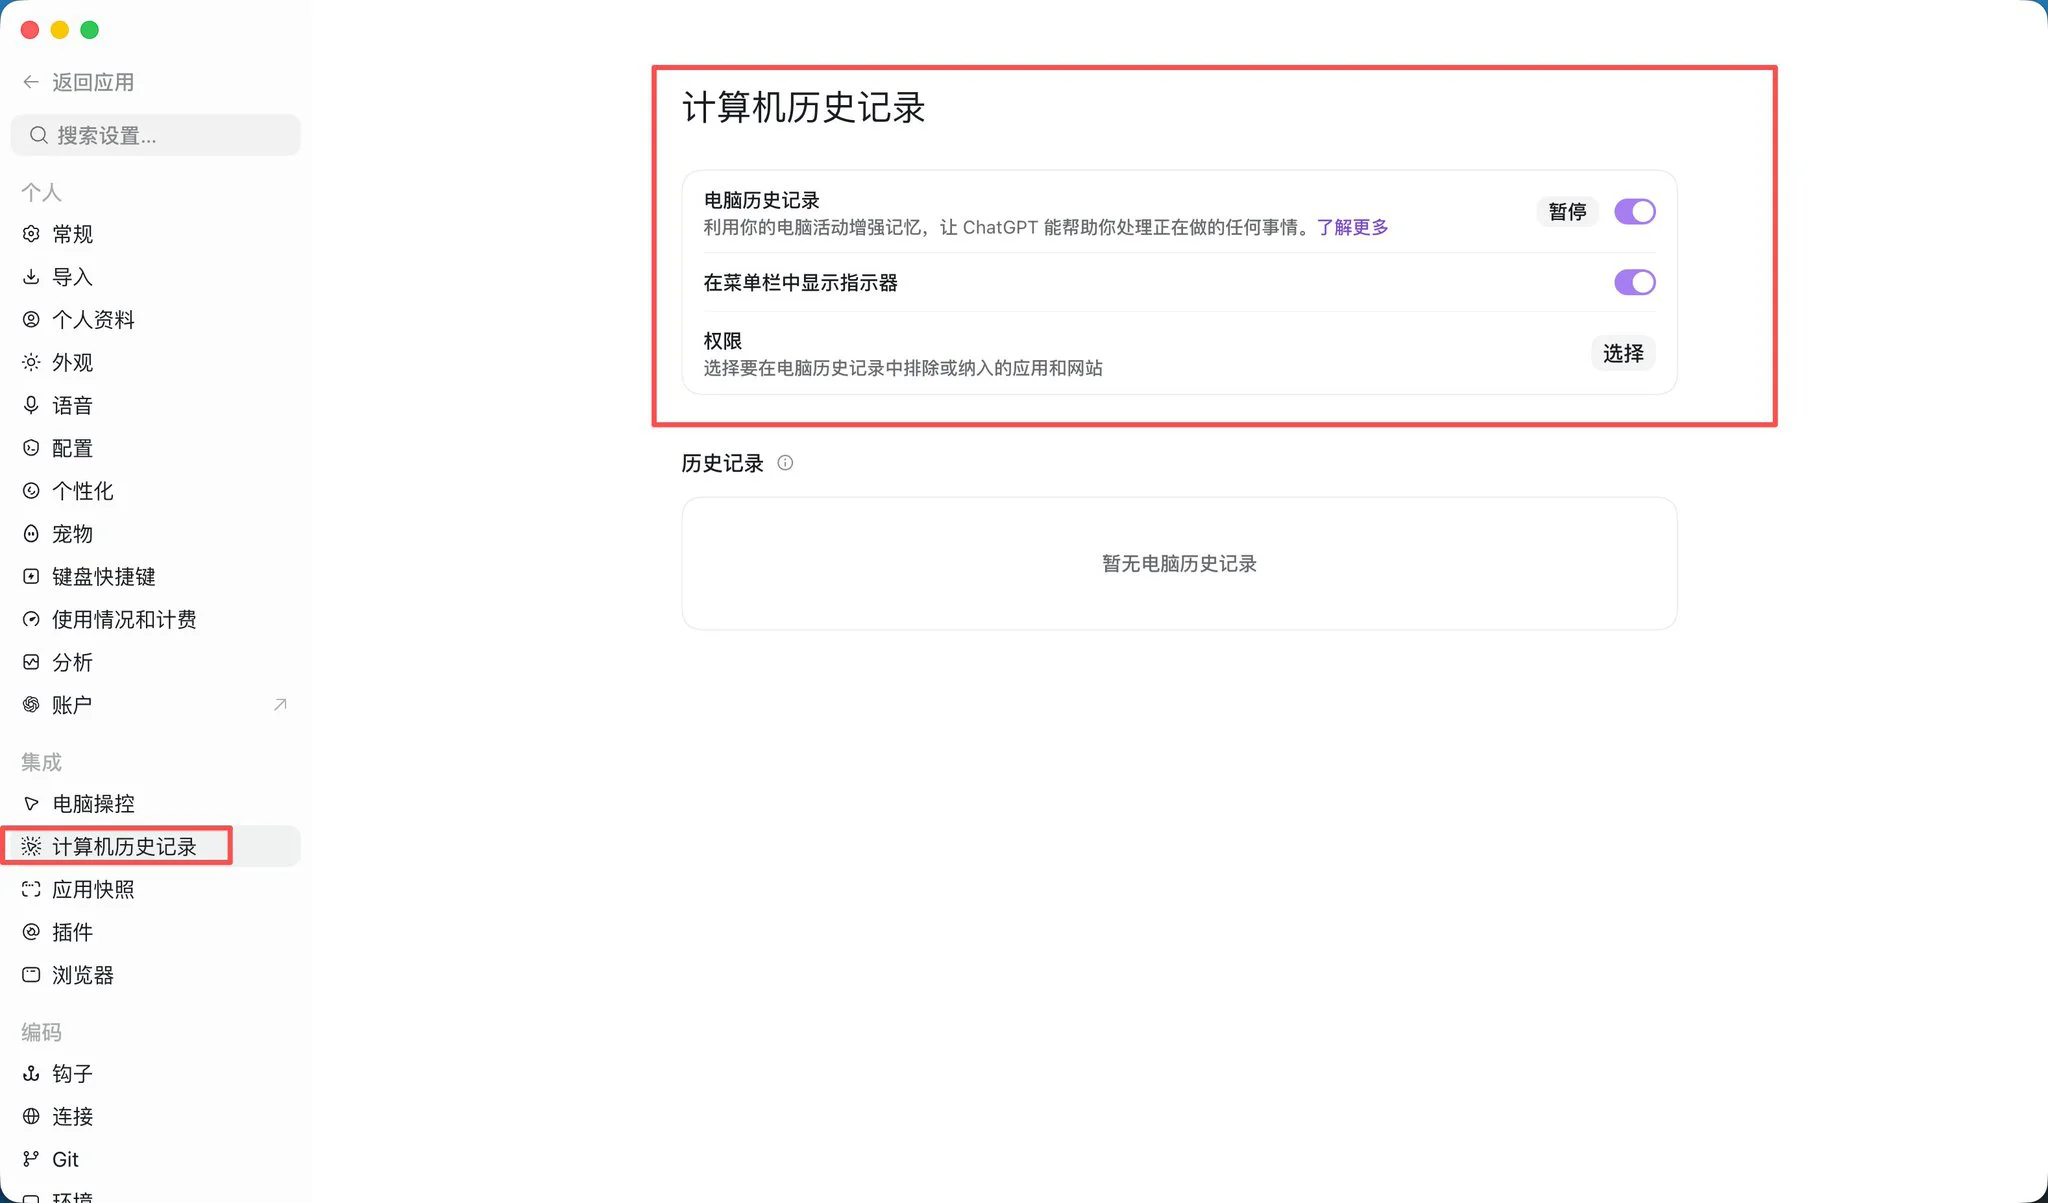The width and height of the screenshot is (2048, 1203).
Task: Click the branch icon next to Git
Action: point(31,1159)
